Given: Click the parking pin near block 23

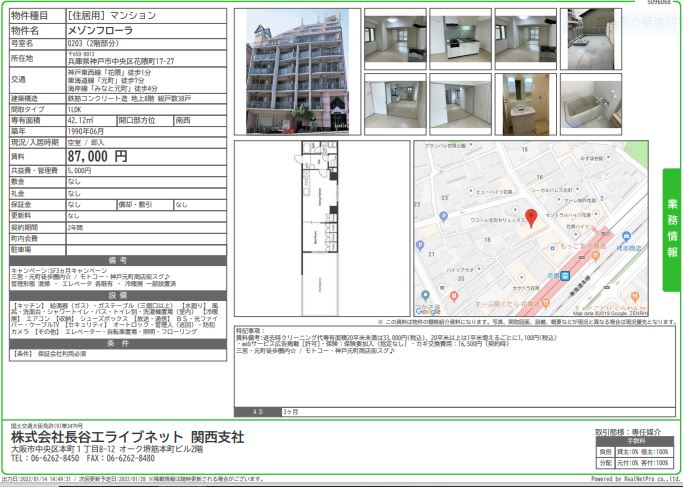Looking at the screenshot, I should pos(443,216).
